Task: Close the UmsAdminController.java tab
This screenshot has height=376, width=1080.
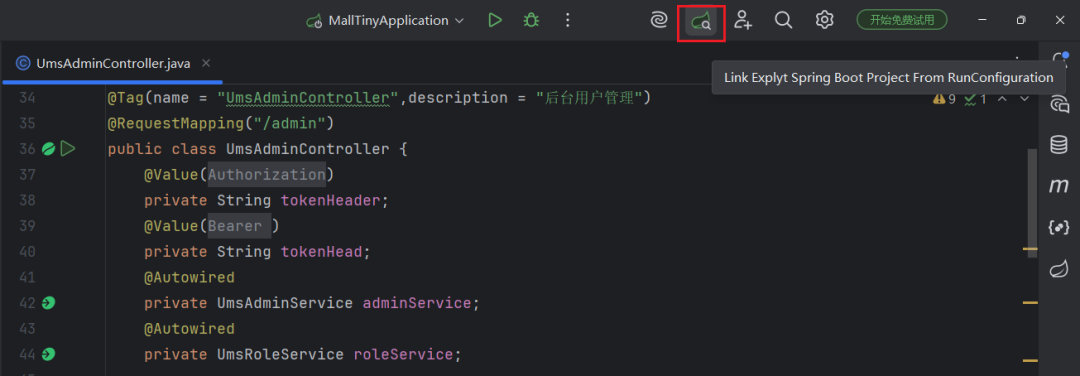Action: pyautogui.click(x=205, y=63)
